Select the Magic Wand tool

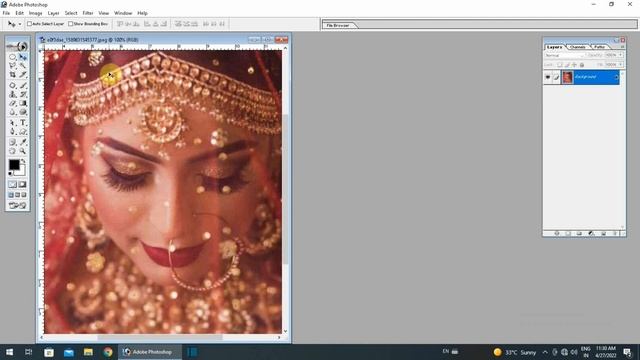pos(23,66)
